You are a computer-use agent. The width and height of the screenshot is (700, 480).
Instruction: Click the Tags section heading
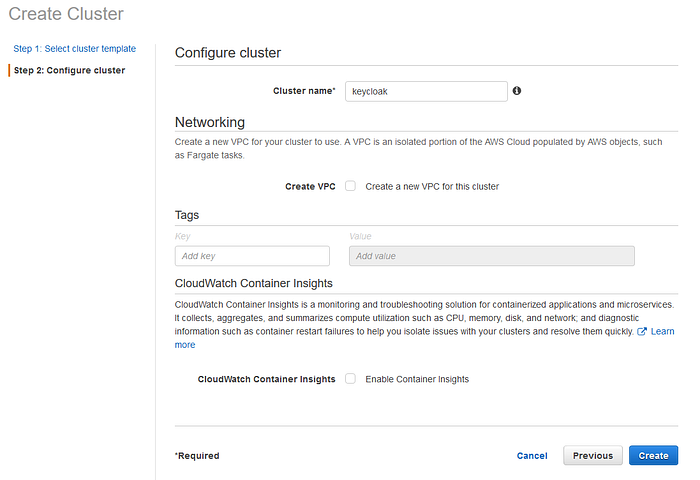(187, 215)
